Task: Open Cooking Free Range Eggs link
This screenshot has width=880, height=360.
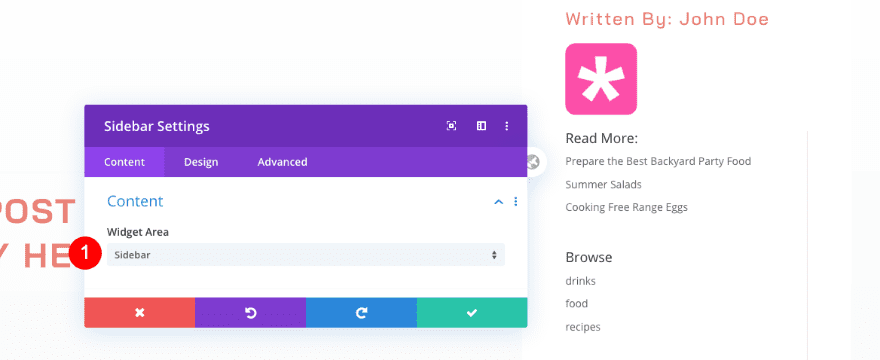Action: point(626,207)
